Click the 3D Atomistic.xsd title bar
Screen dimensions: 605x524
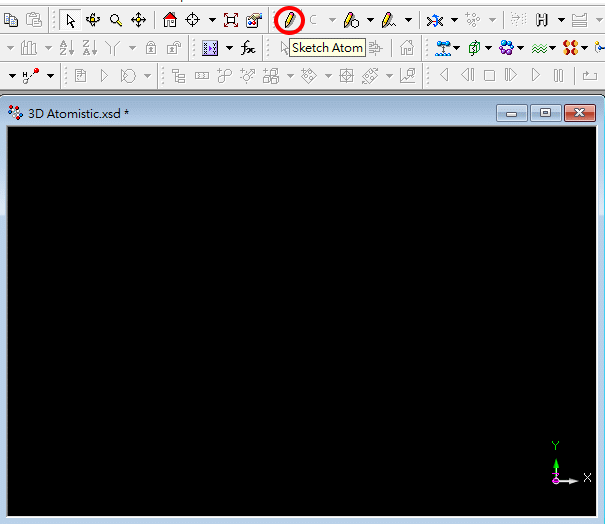pos(250,114)
